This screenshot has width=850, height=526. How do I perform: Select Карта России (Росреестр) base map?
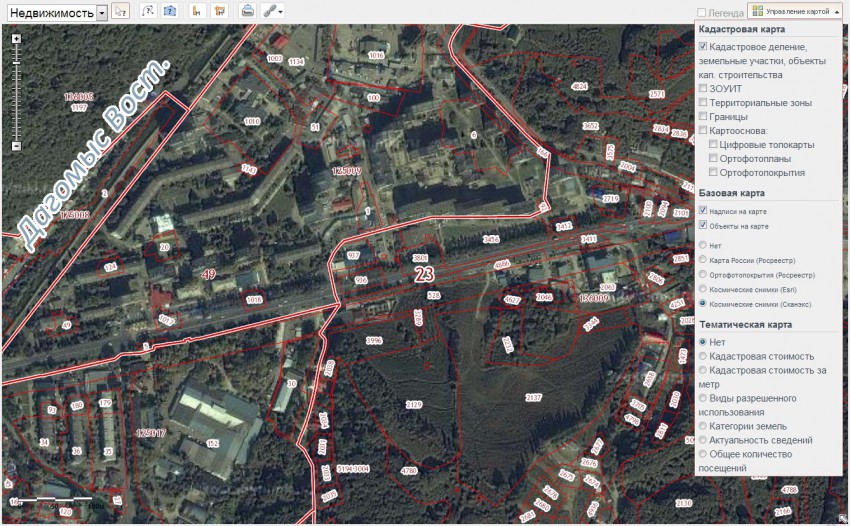[704, 259]
